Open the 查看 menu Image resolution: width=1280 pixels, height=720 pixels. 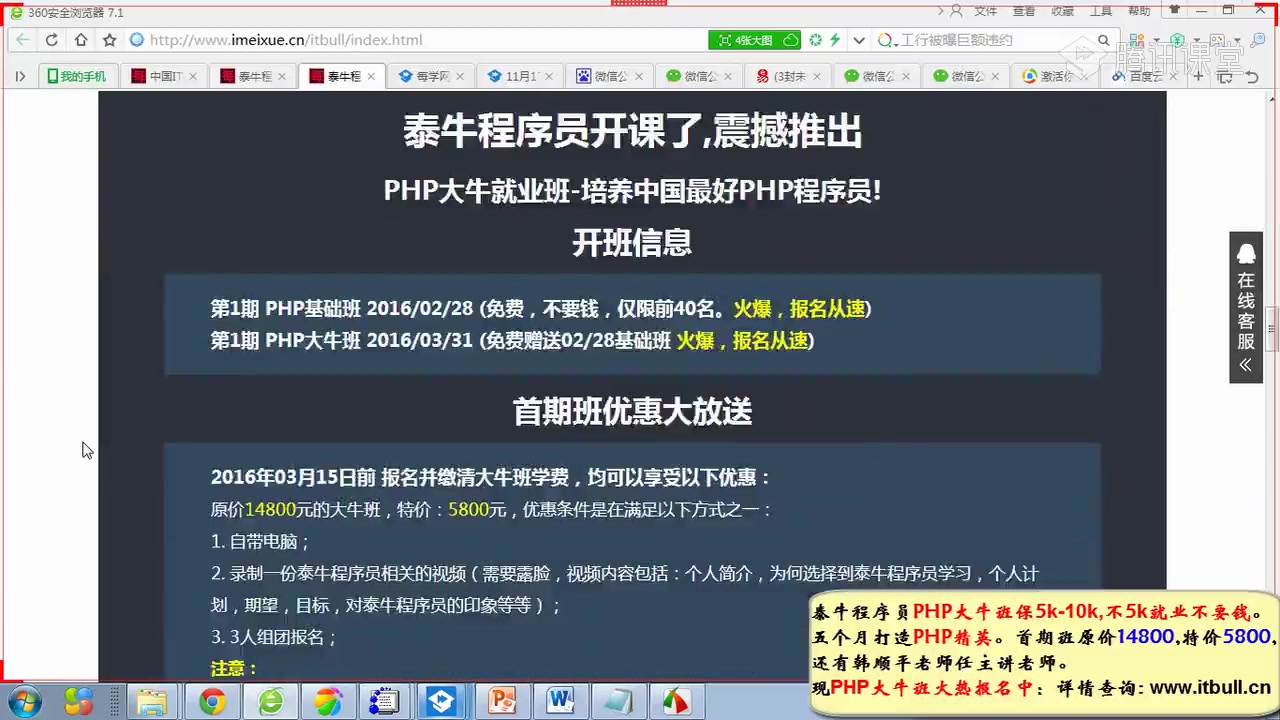point(1024,11)
